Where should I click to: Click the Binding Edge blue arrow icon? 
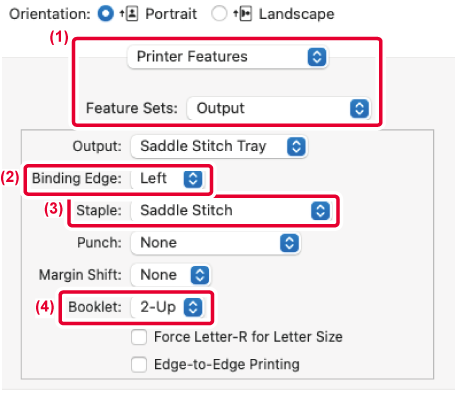tap(193, 179)
